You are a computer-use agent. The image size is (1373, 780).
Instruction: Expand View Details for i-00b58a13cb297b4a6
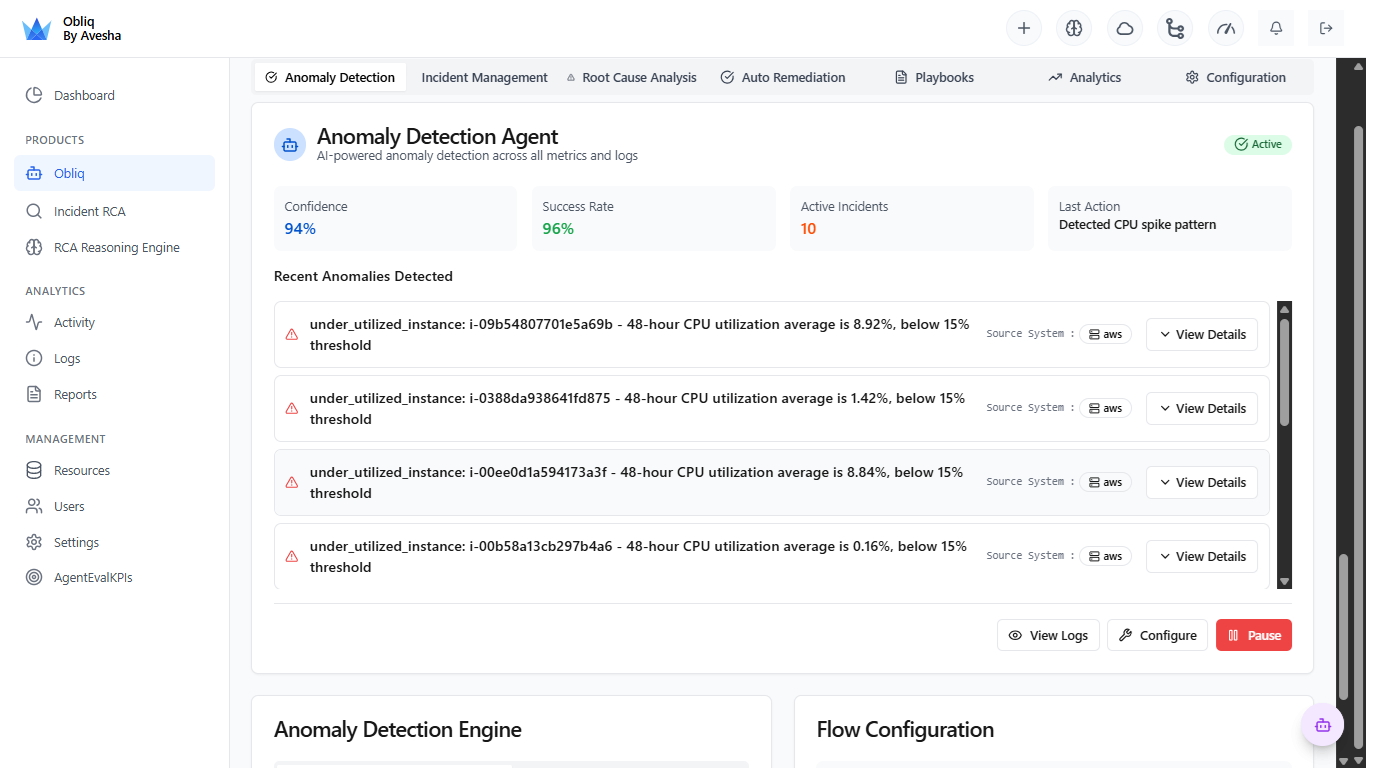[1202, 557]
